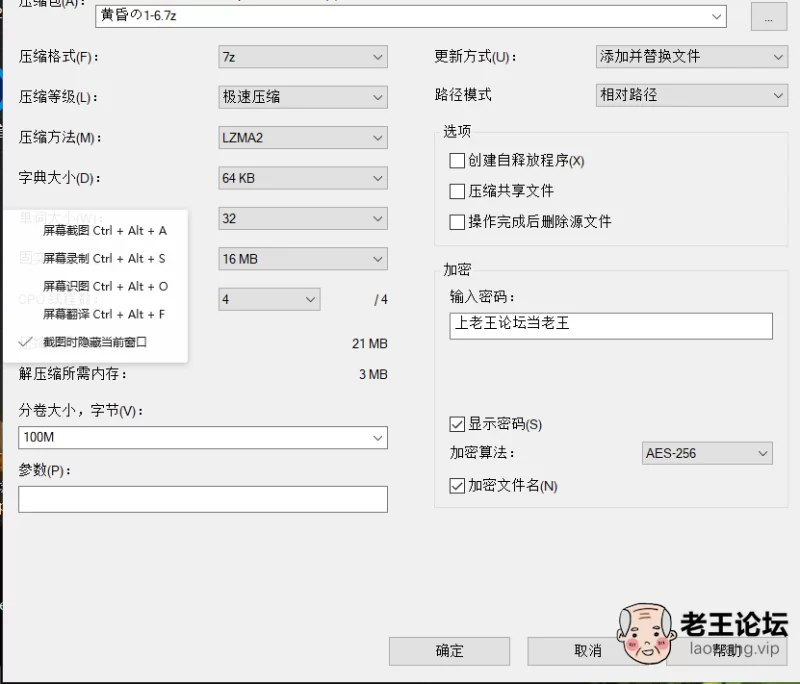Click the 压缩格式(F) label

[59, 57]
